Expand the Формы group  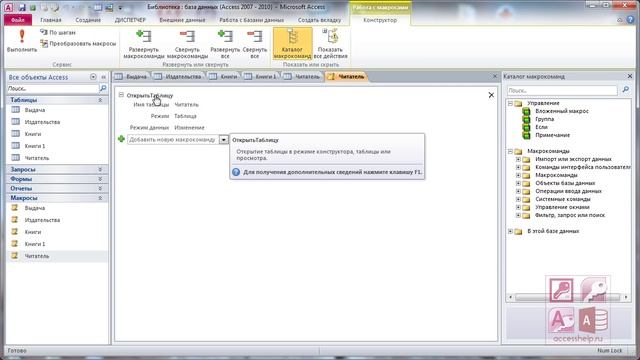pyautogui.click(x=100, y=179)
